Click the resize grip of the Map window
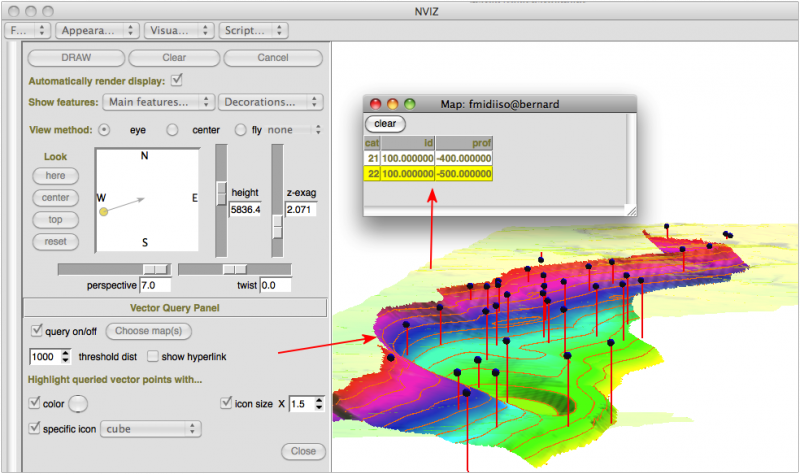 pos(630,211)
